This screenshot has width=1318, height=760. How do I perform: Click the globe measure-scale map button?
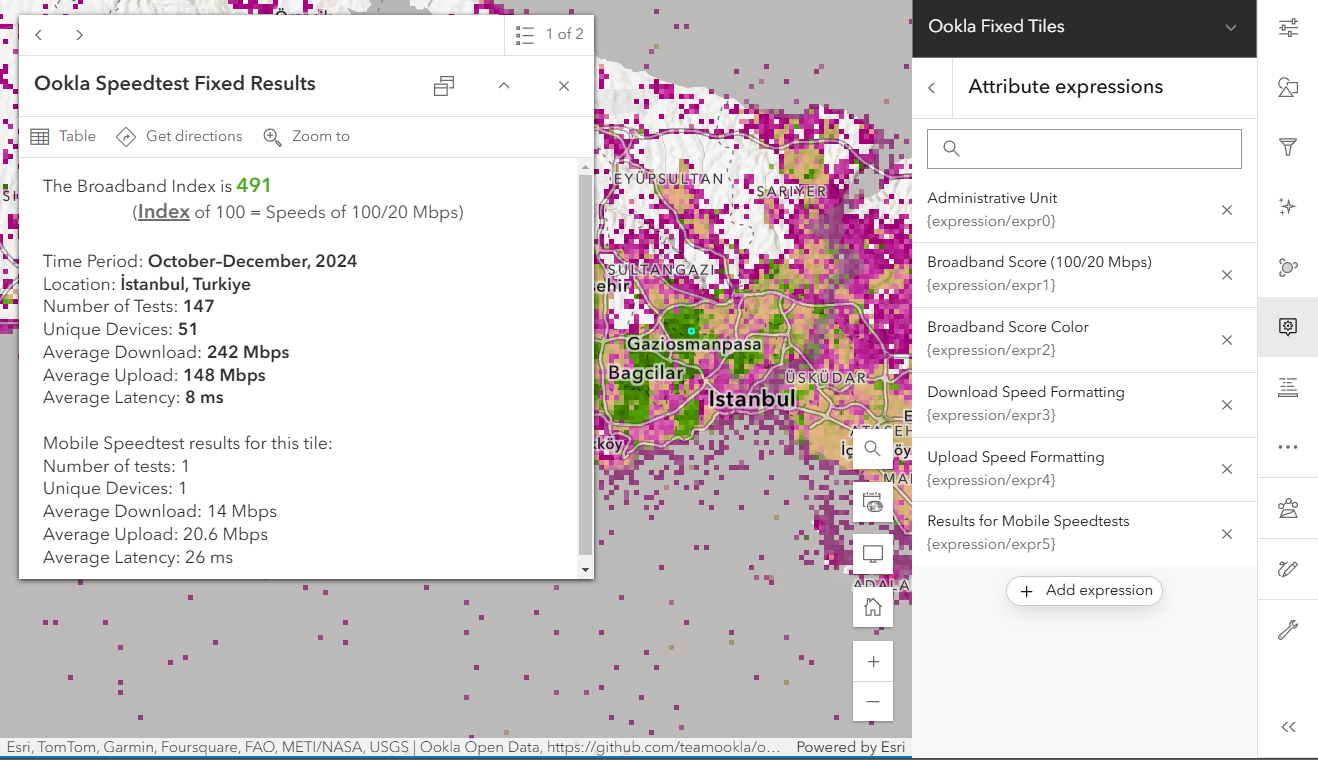click(x=873, y=502)
